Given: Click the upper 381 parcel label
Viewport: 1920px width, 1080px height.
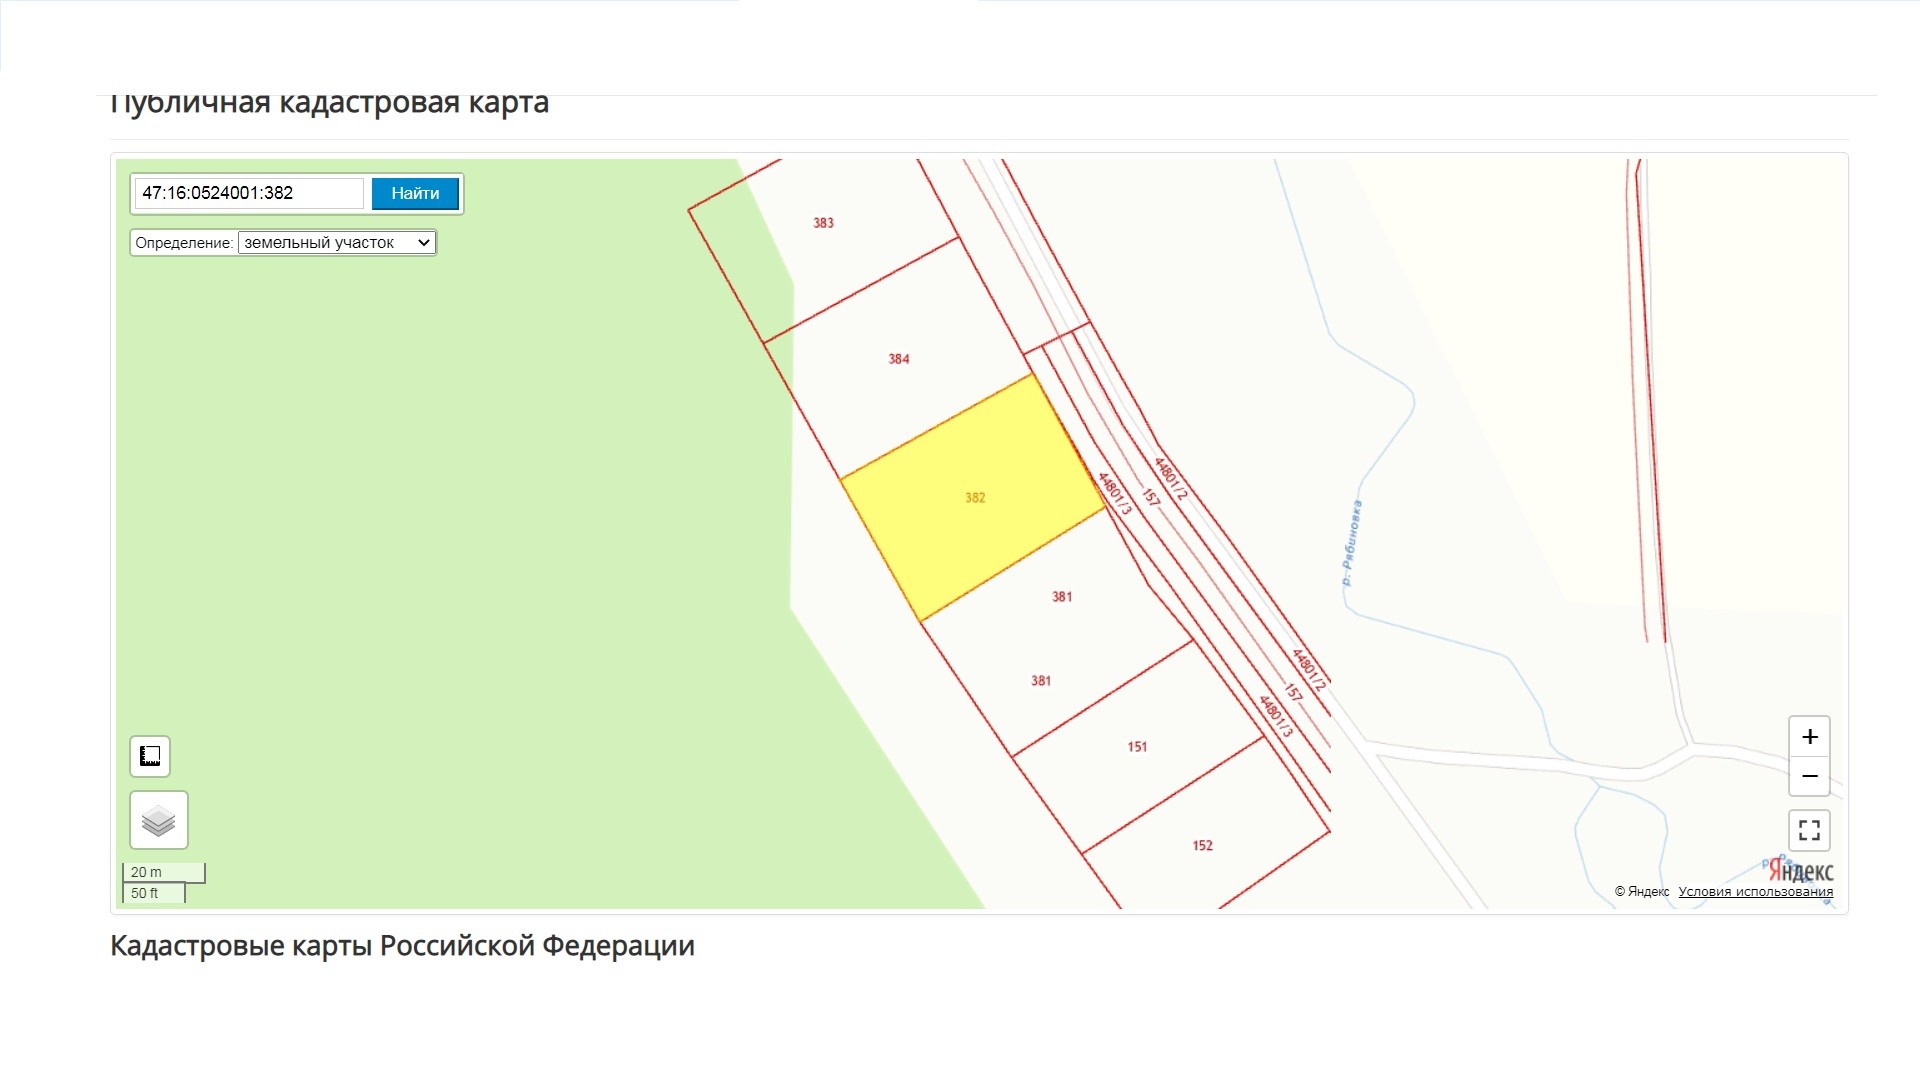Looking at the screenshot, I should tap(1062, 597).
